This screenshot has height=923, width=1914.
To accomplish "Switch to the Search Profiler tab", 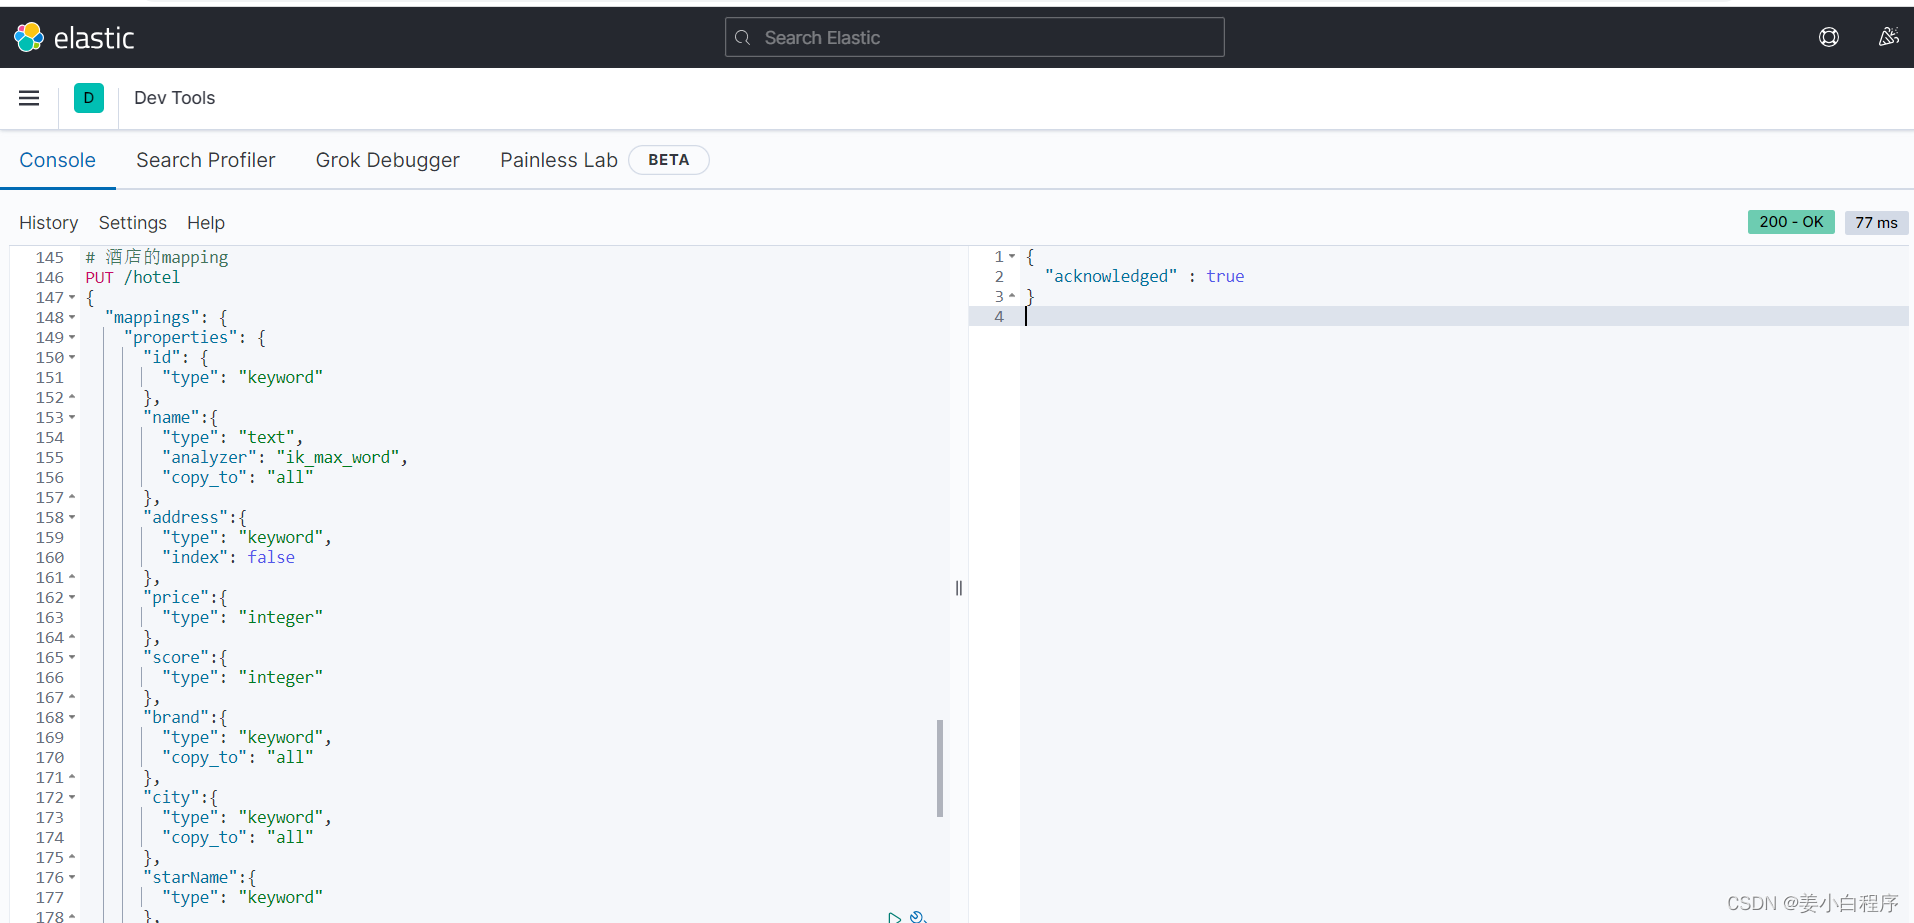I will (x=205, y=160).
